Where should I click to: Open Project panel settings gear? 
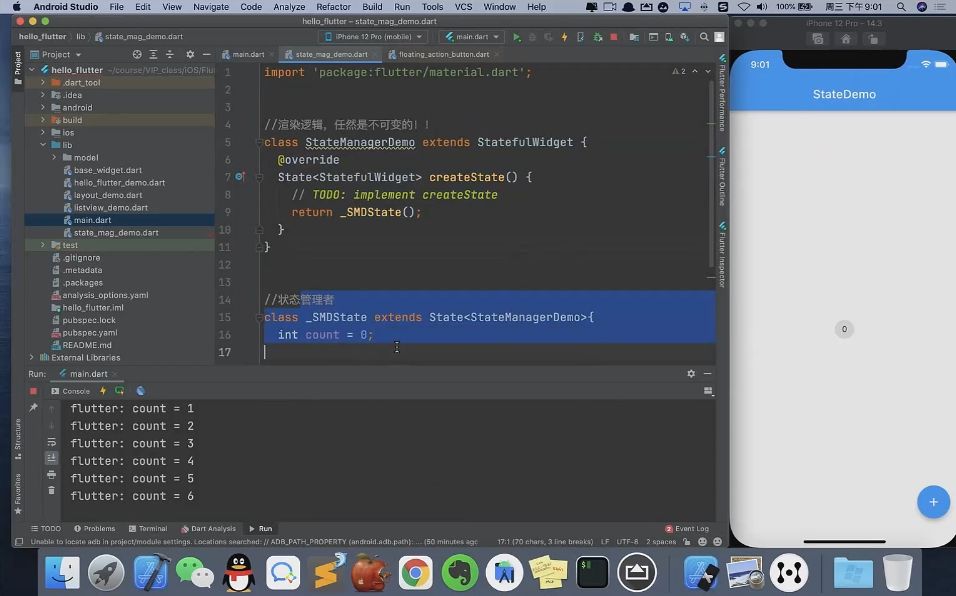tap(190, 54)
